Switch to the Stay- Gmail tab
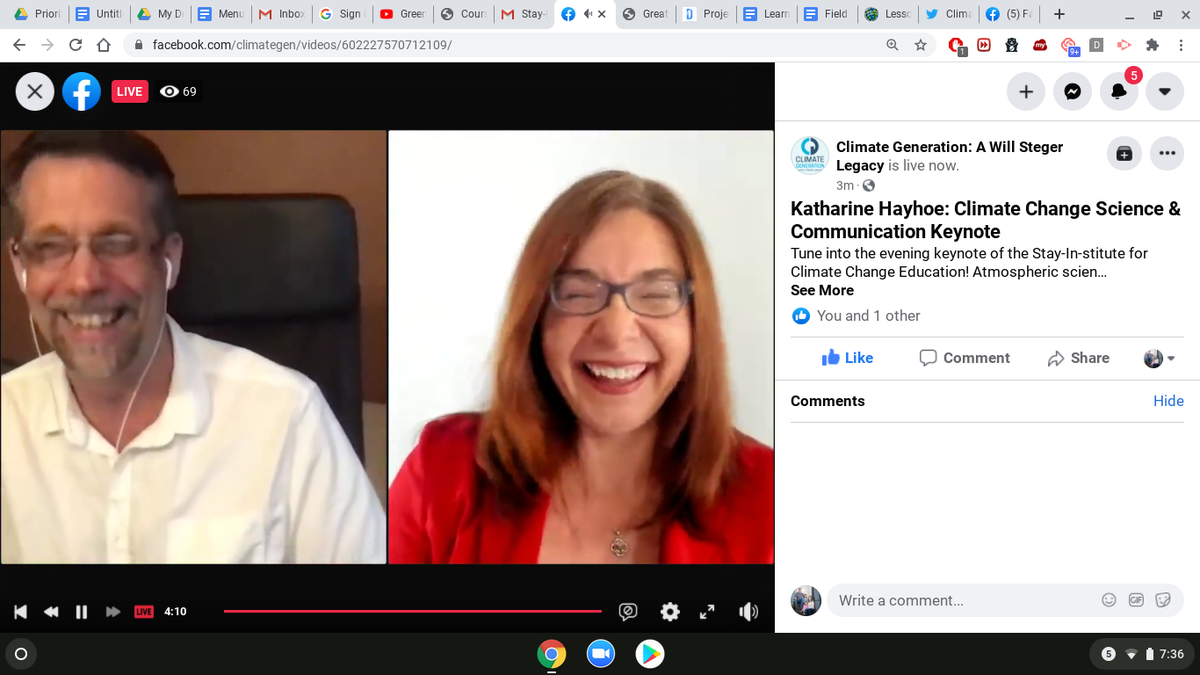Screen dimensions: 1200x675 click(x=523, y=14)
